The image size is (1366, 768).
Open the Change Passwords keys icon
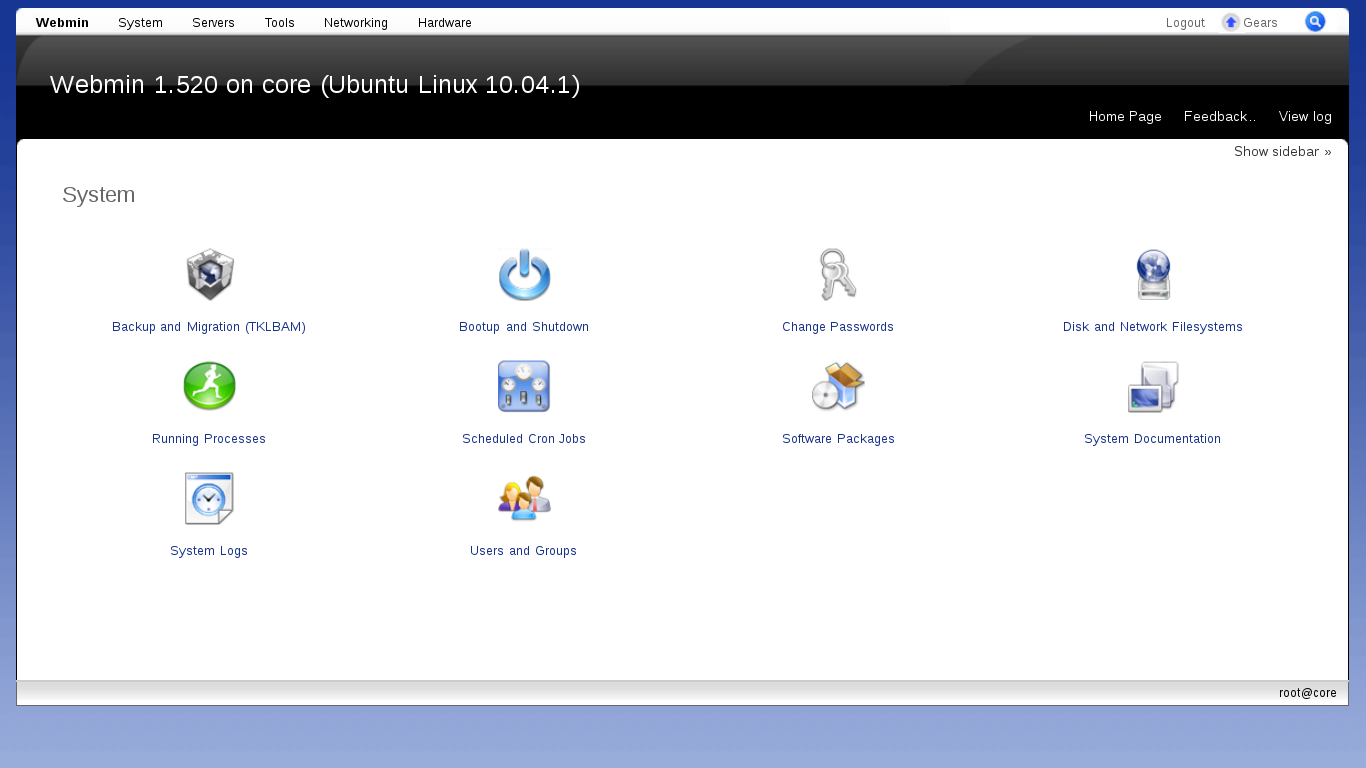click(x=837, y=275)
